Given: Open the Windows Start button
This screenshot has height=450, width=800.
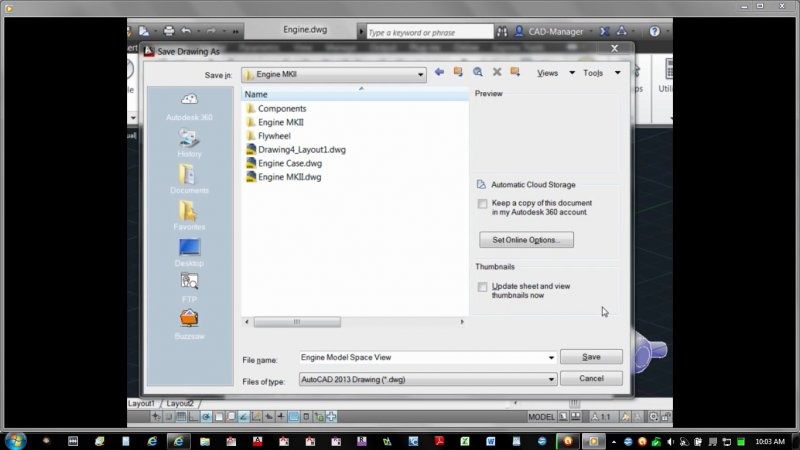Looking at the screenshot, I should coord(16,441).
